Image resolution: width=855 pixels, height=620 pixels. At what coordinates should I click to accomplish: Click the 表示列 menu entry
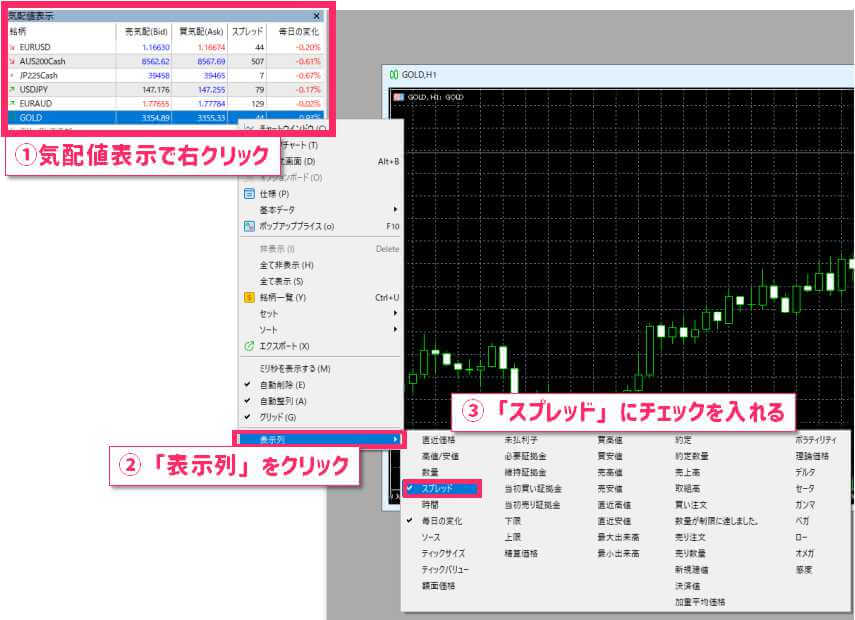point(290,439)
